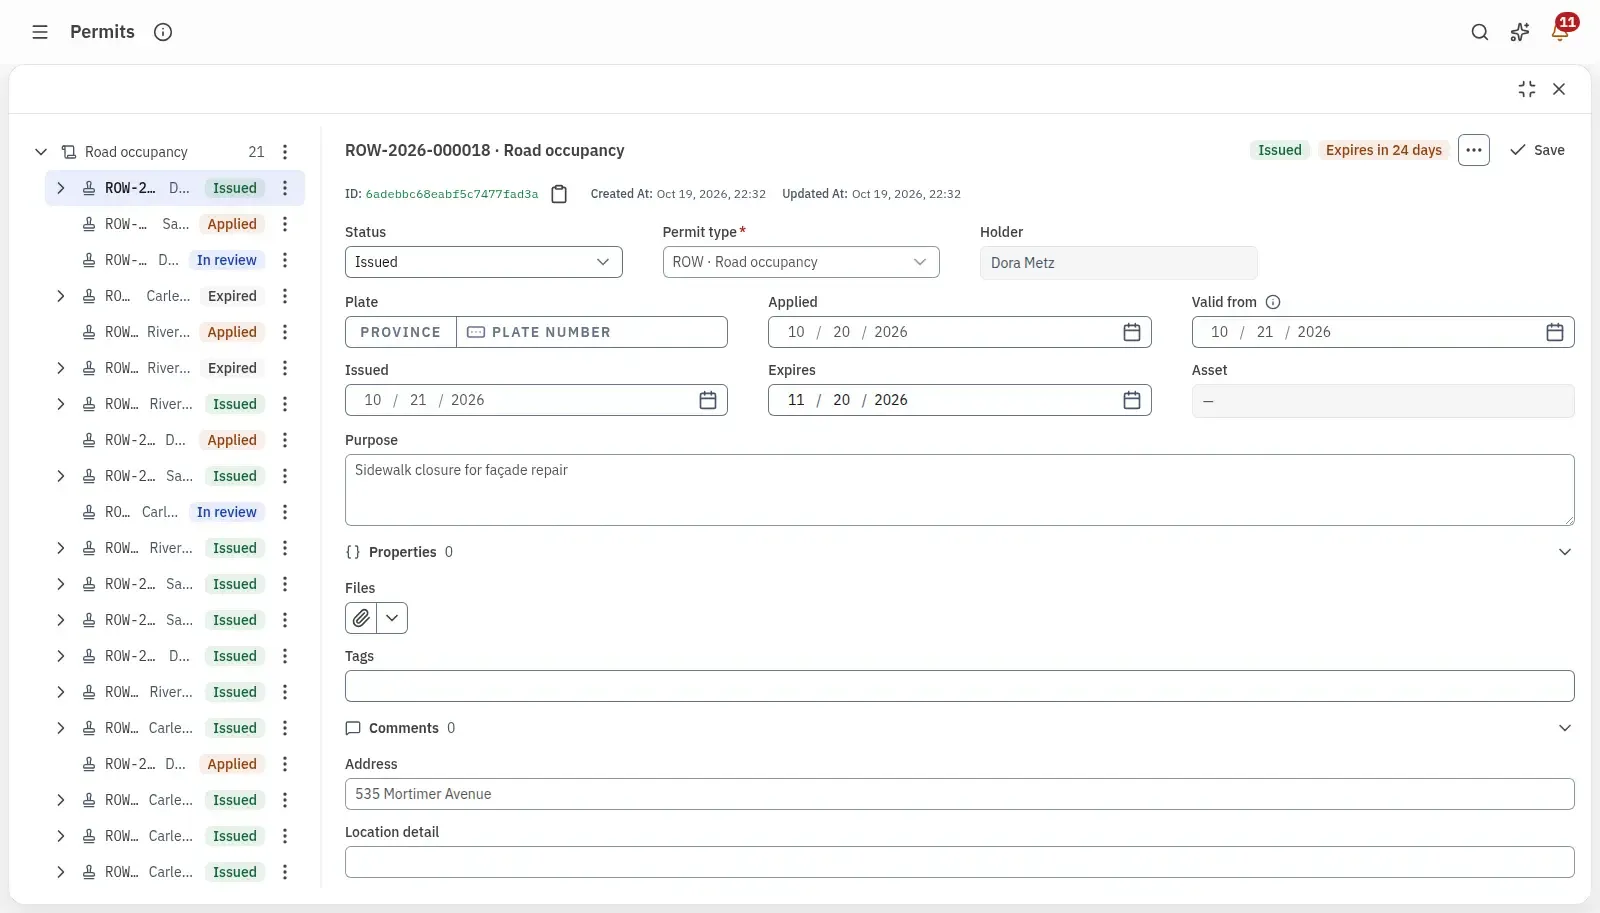Expand the Expired RO... Carle... row
This screenshot has height=913, width=1600.
tap(61, 296)
